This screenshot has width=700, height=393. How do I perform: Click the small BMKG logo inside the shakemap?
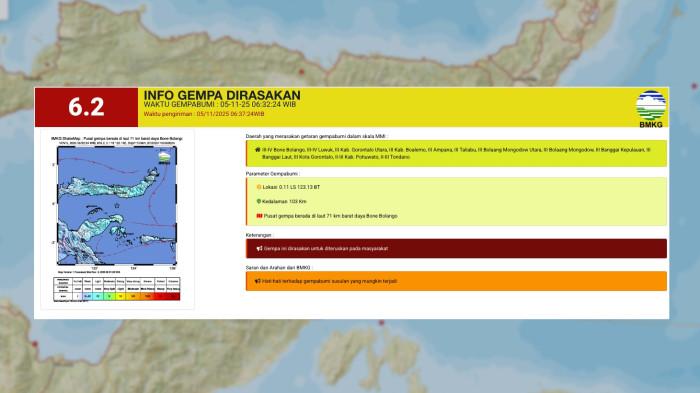[164, 158]
